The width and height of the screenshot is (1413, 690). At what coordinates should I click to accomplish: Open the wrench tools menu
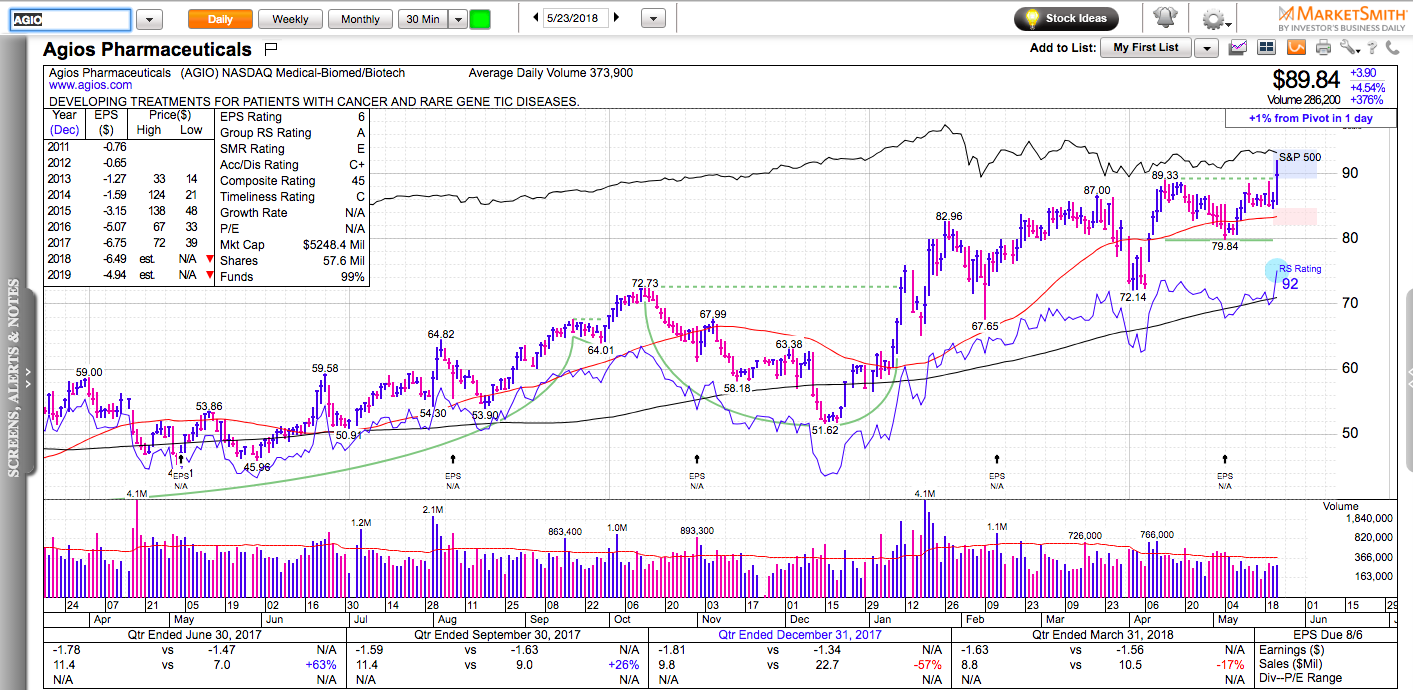click(x=1351, y=47)
